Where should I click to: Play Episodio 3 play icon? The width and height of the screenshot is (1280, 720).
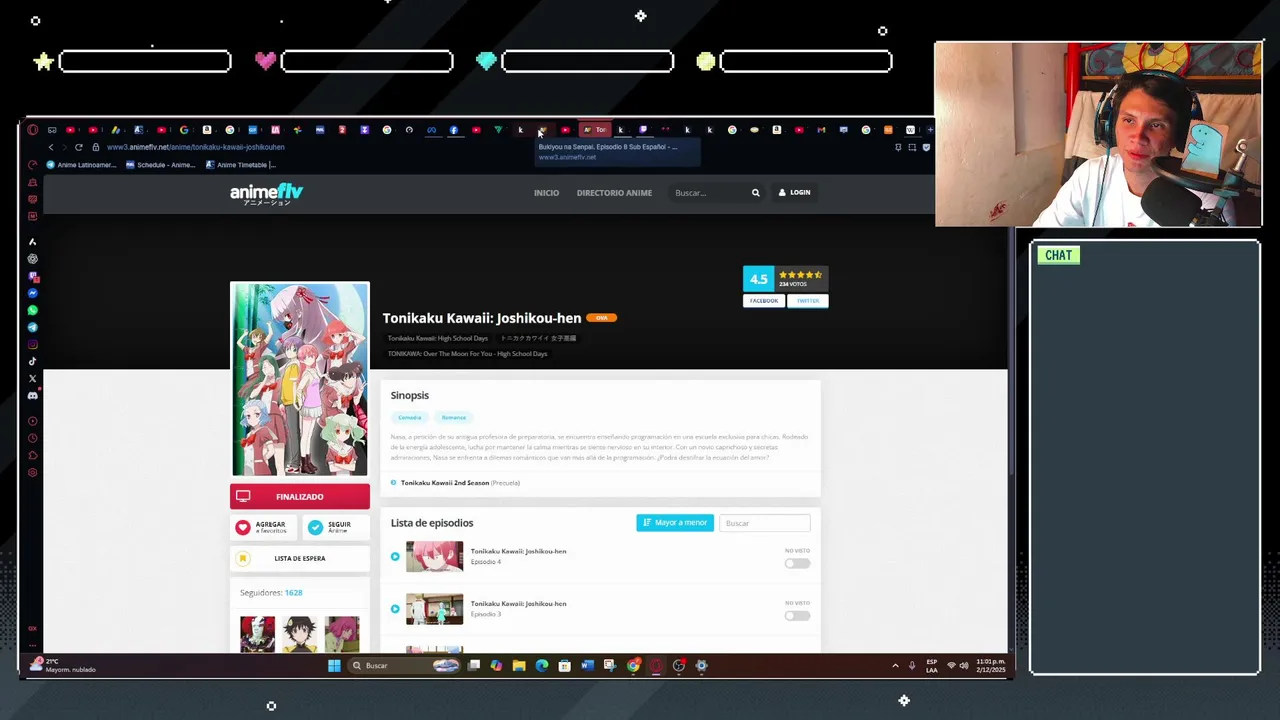point(395,608)
